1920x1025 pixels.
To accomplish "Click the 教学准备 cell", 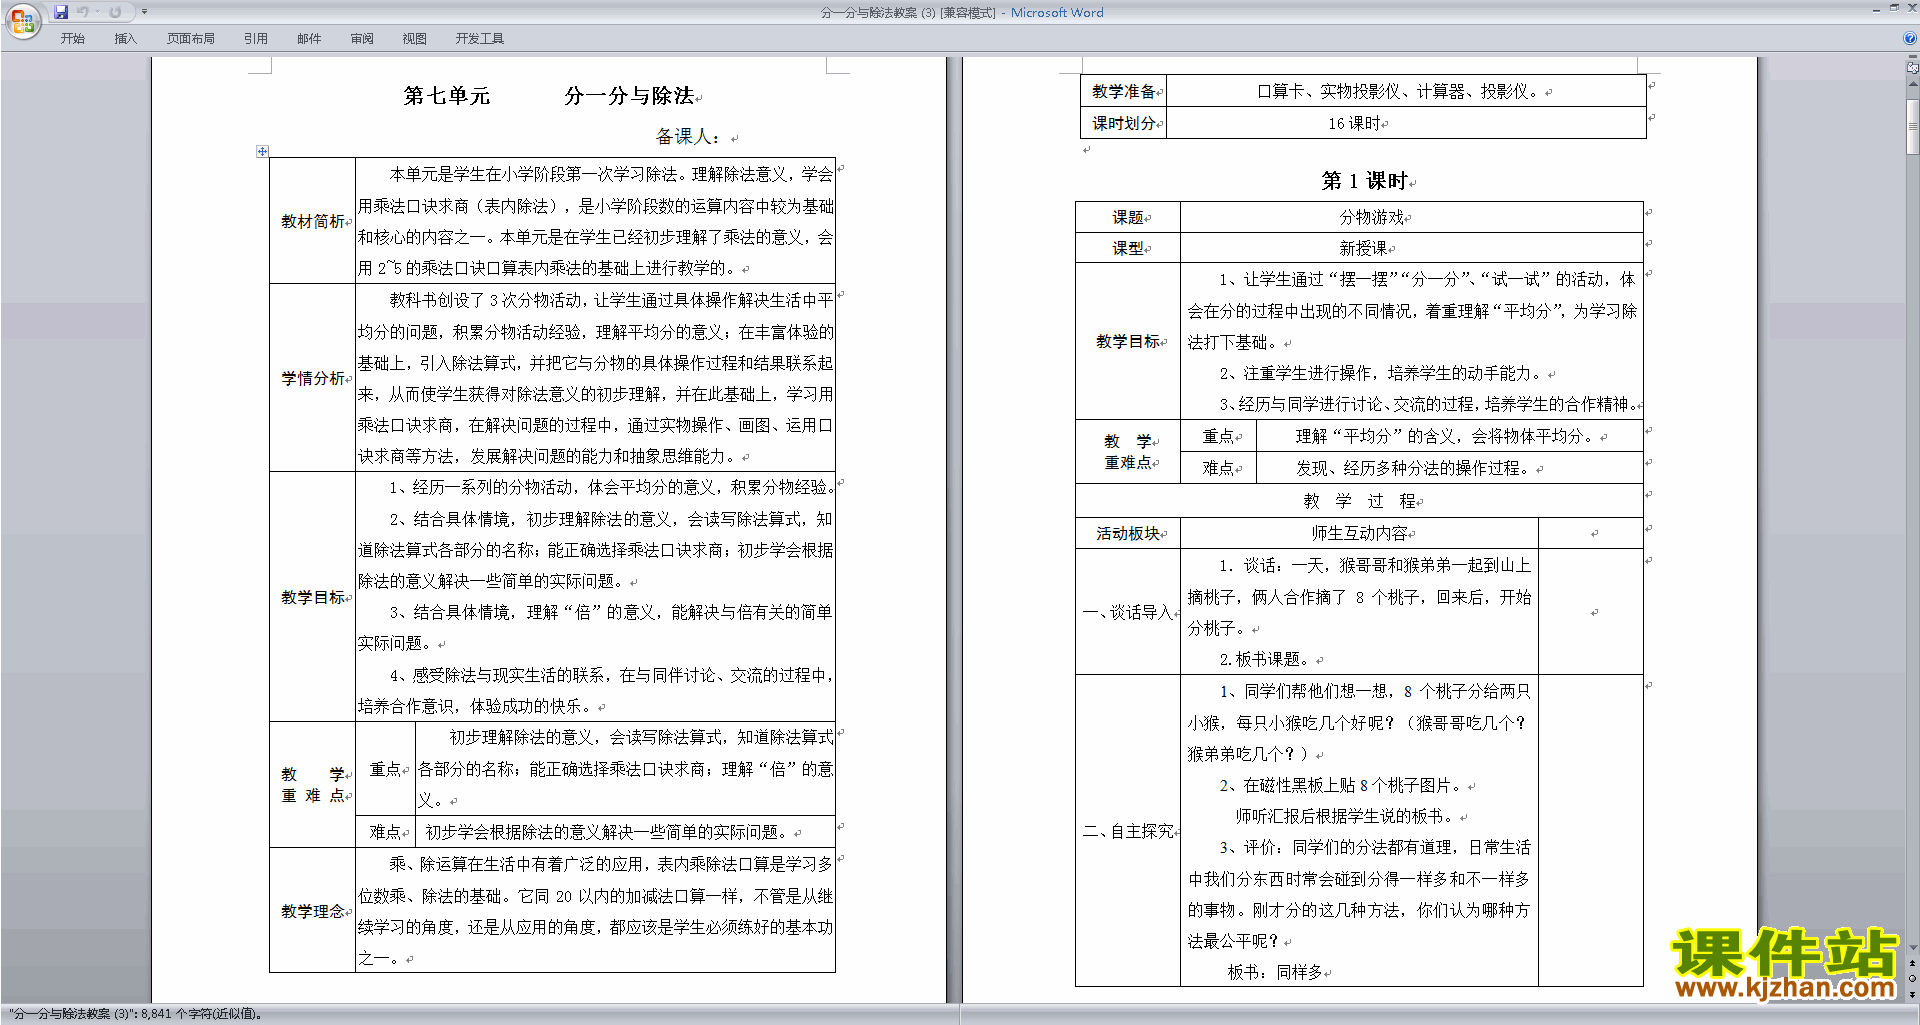I will pyautogui.click(x=1124, y=91).
